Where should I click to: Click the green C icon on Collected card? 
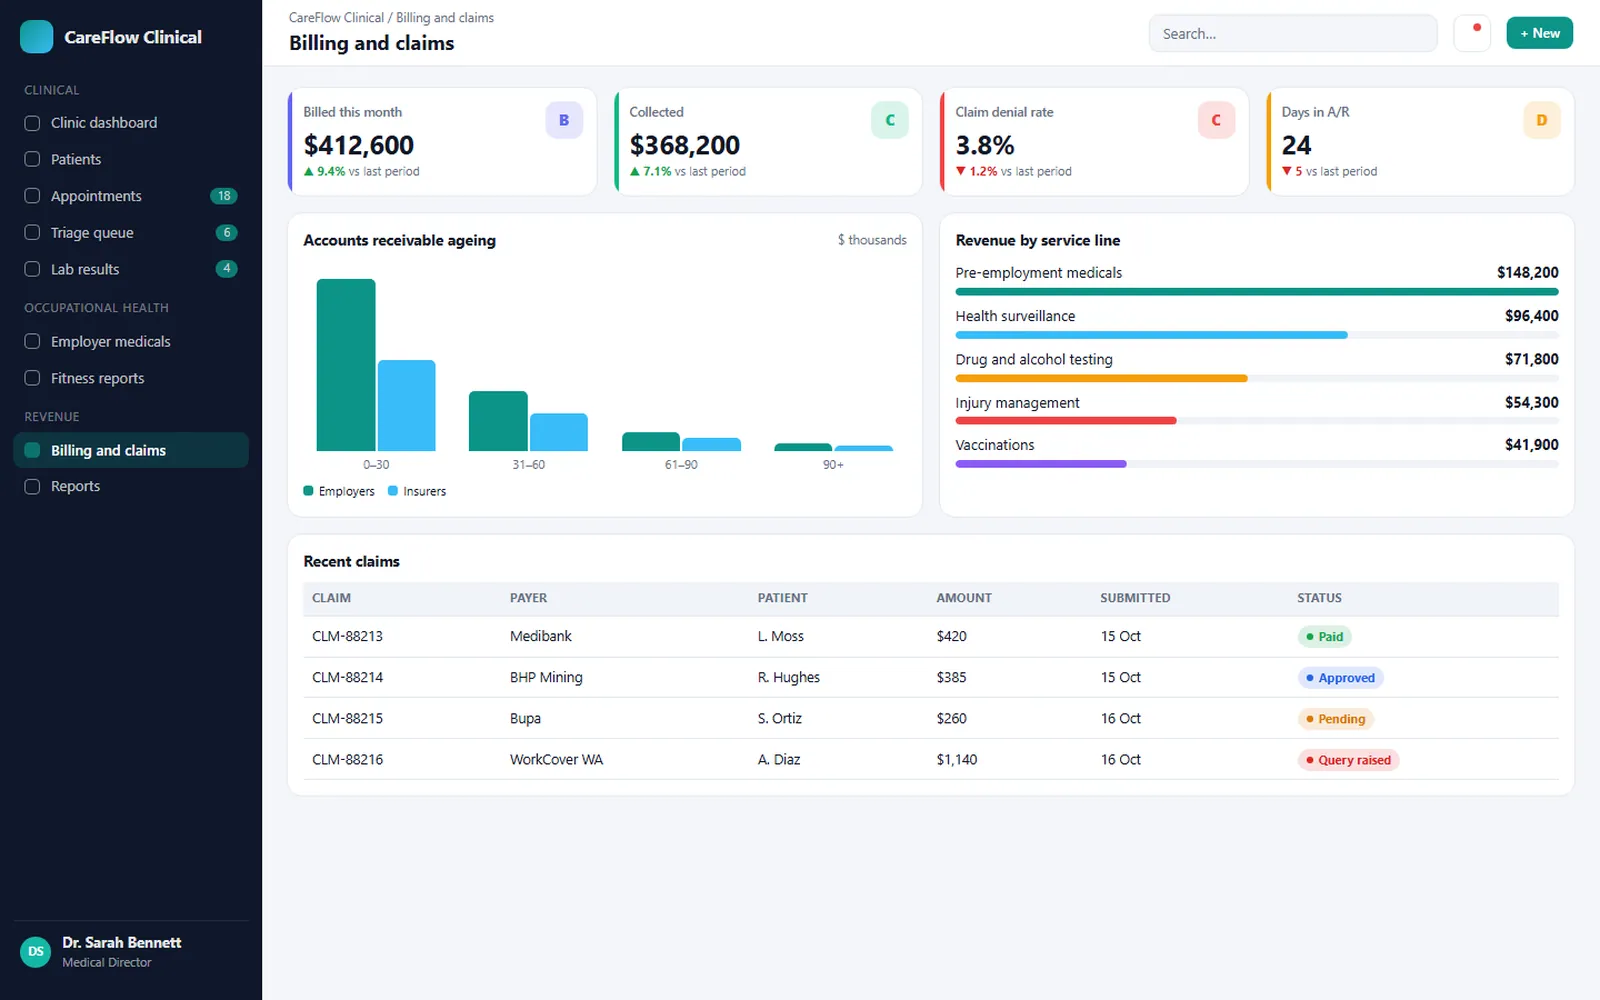coord(890,120)
